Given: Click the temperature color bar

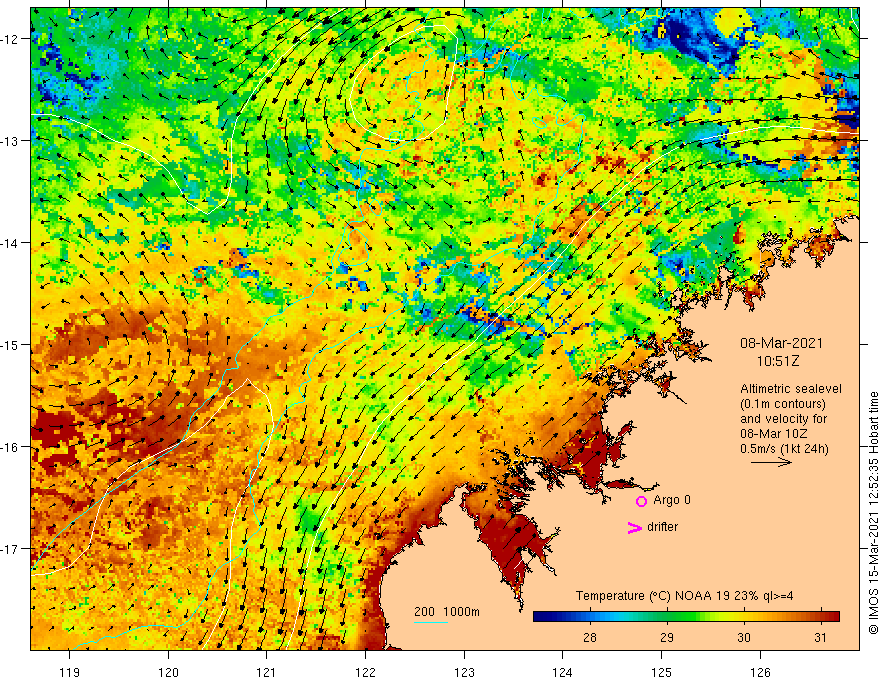Looking at the screenshot, I should [686, 616].
